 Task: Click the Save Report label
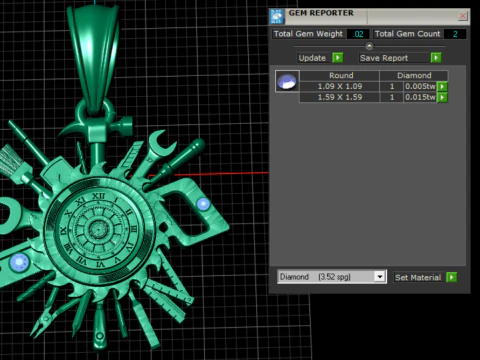pos(384,58)
